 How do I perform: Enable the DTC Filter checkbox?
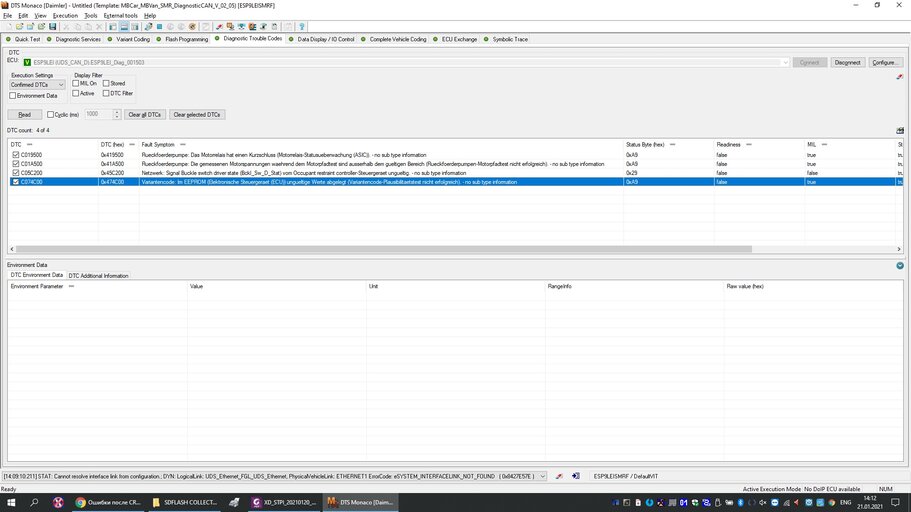[106, 93]
